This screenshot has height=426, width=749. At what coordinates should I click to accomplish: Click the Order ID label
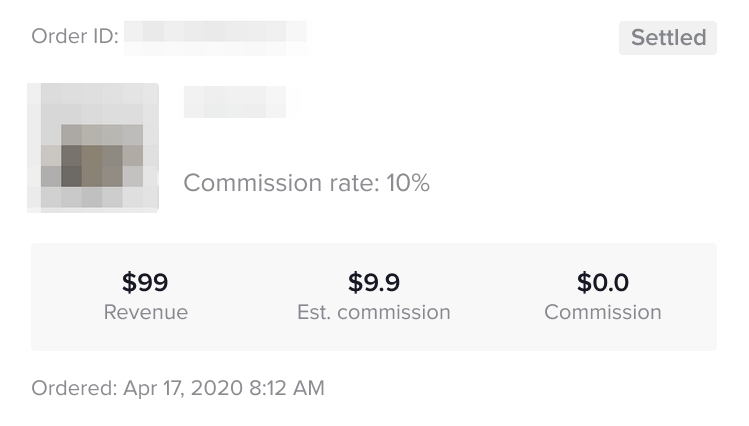[x=75, y=37]
